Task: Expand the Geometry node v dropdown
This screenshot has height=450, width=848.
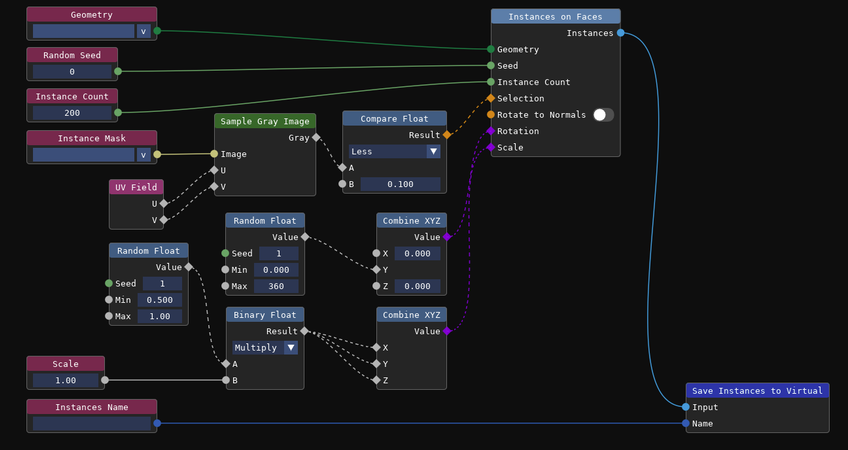Action: click(143, 31)
